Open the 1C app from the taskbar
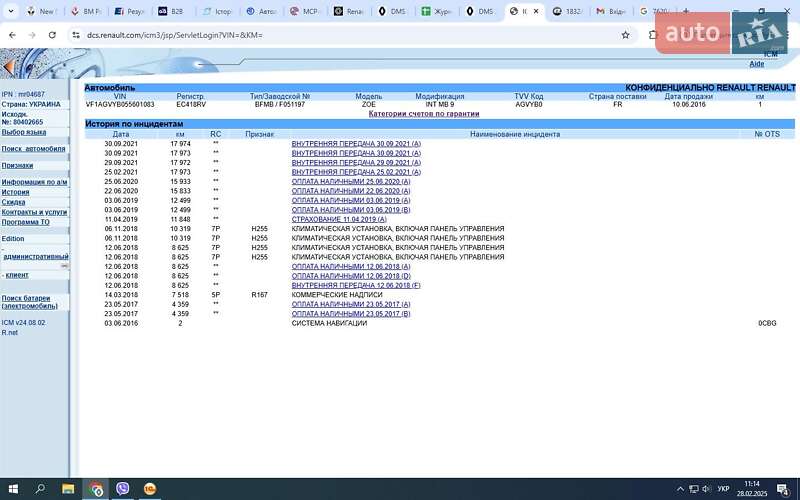The height and width of the screenshot is (500, 800). click(149, 489)
